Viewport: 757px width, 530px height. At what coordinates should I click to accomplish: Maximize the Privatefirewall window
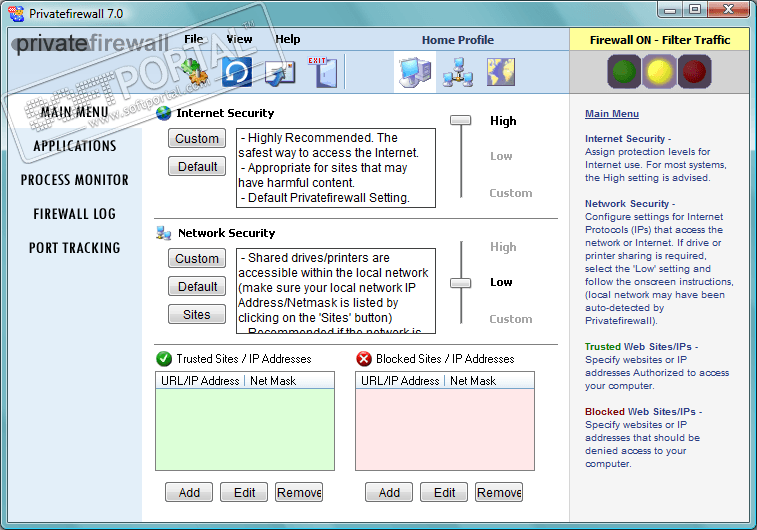(695, 9)
